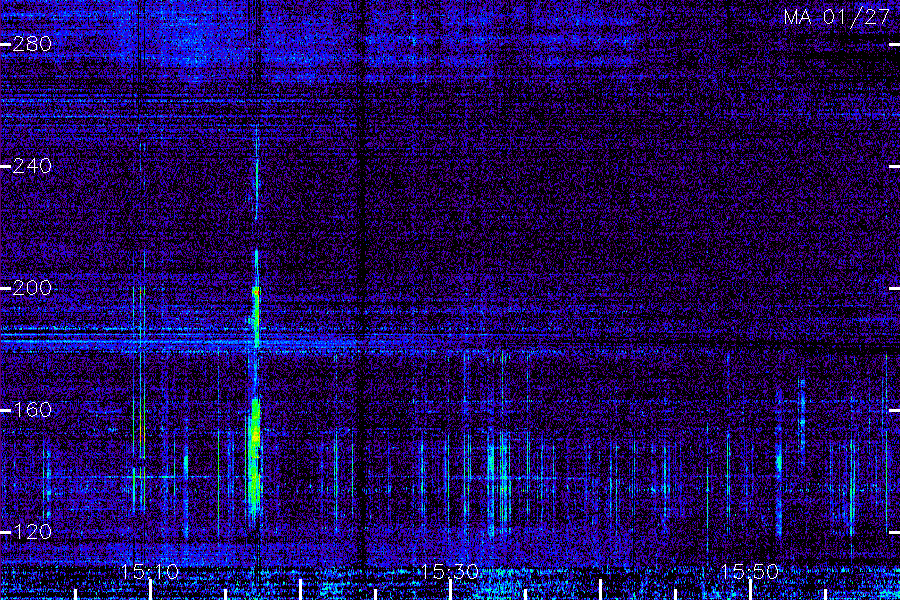The height and width of the screenshot is (600, 900).
Task: Click the 280 frequency axis label
Action: pos(32,44)
